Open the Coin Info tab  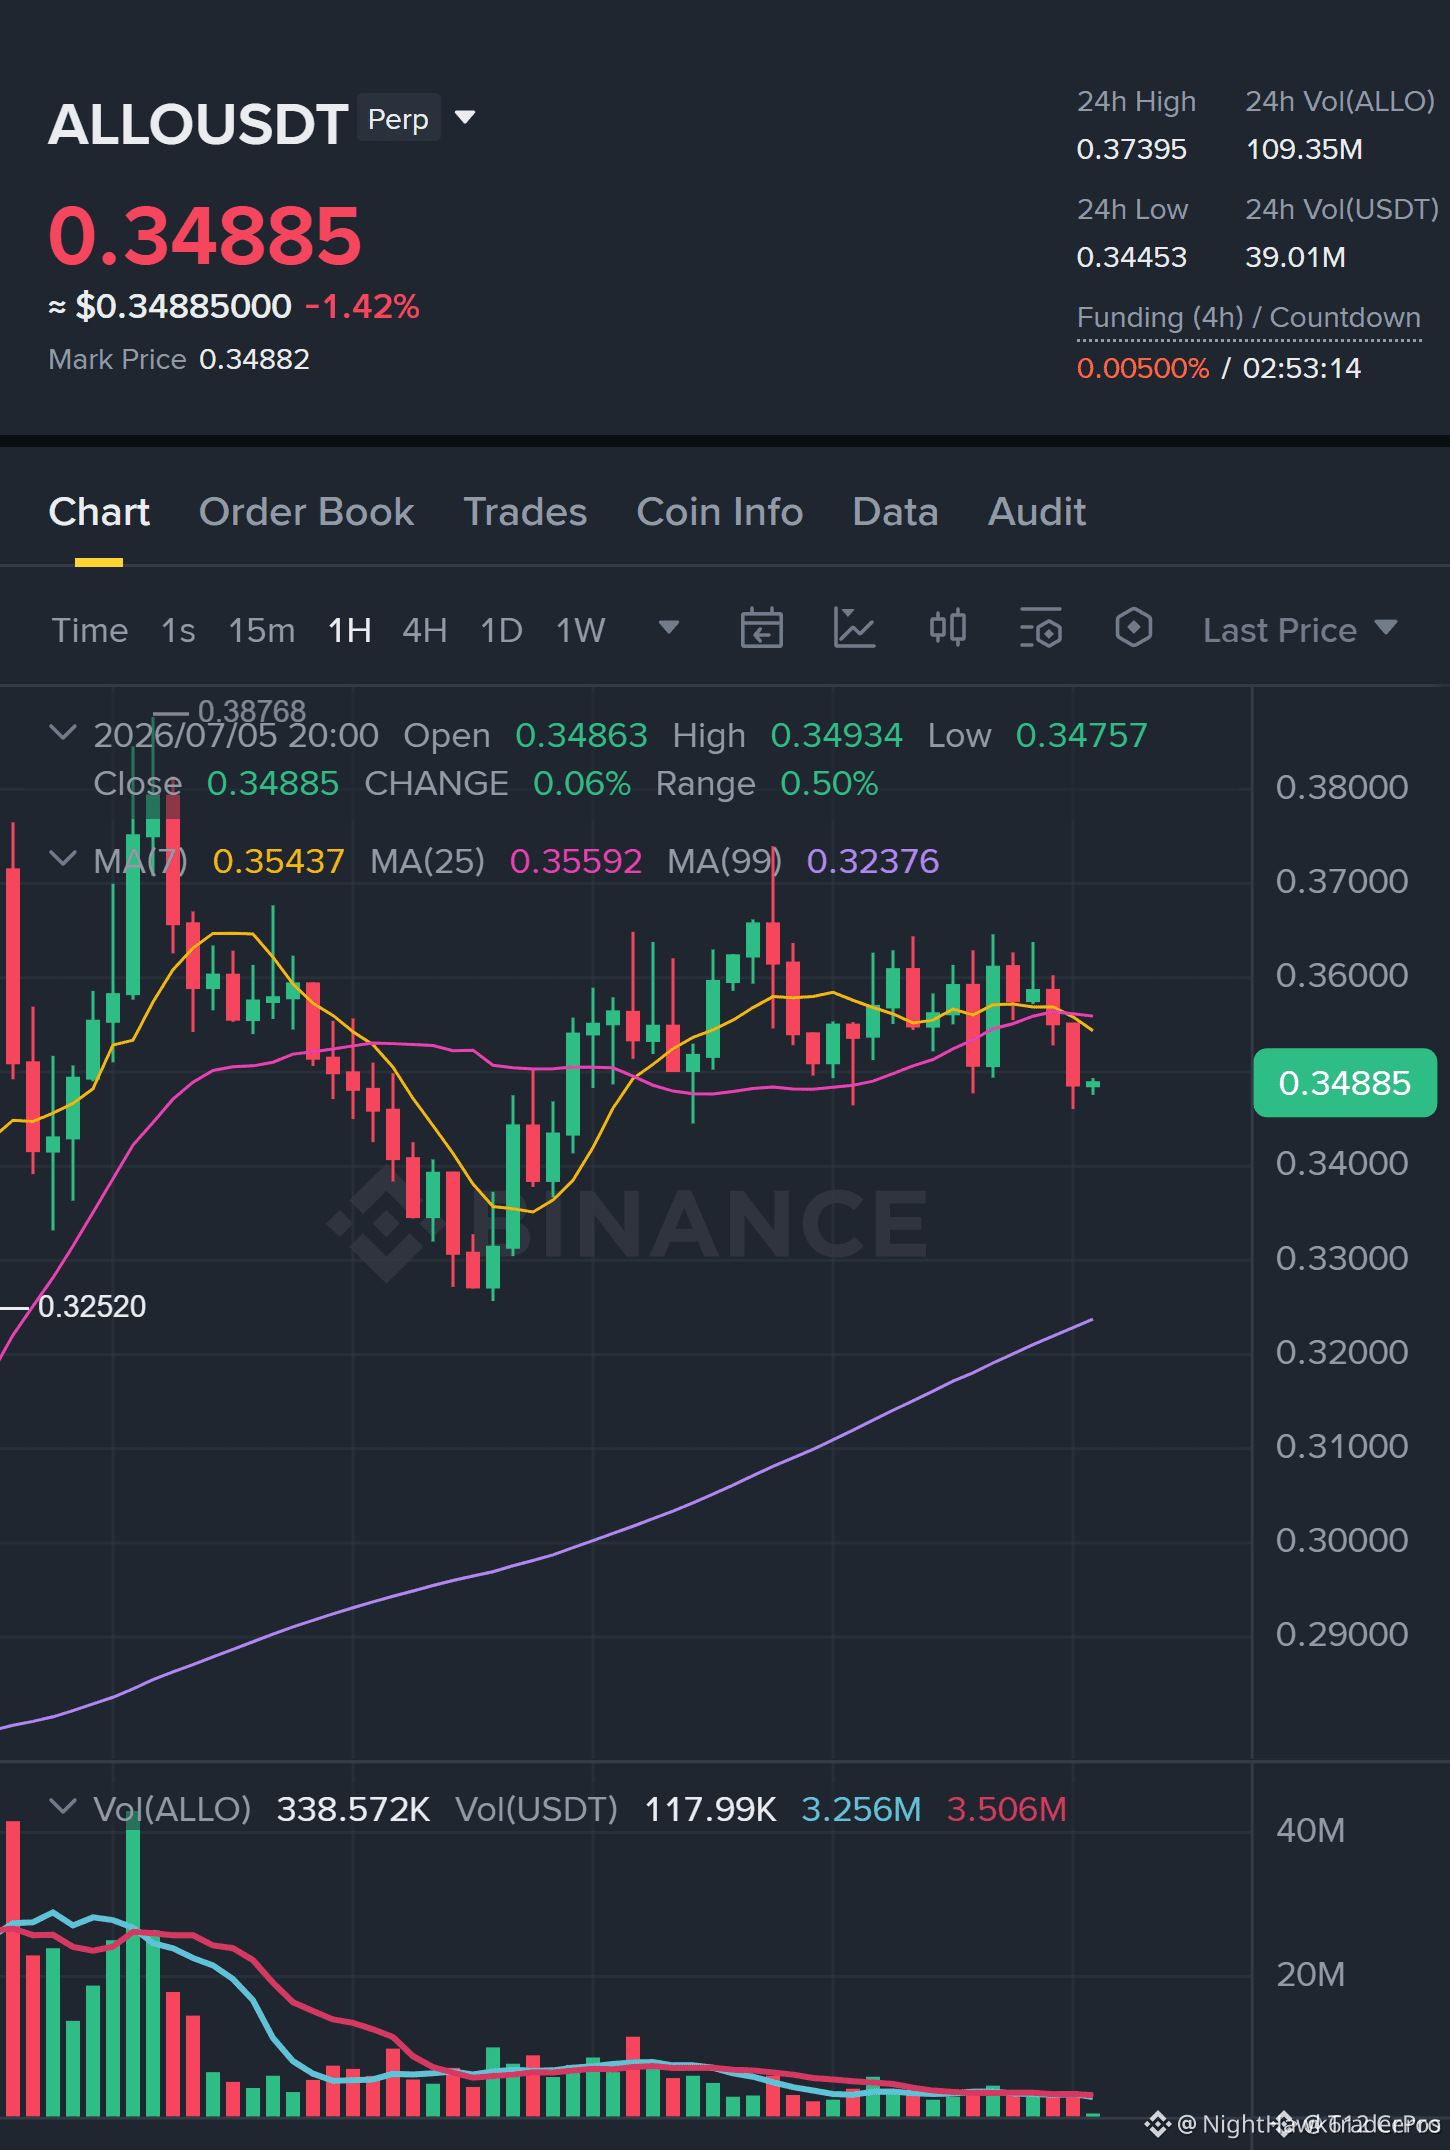(720, 512)
